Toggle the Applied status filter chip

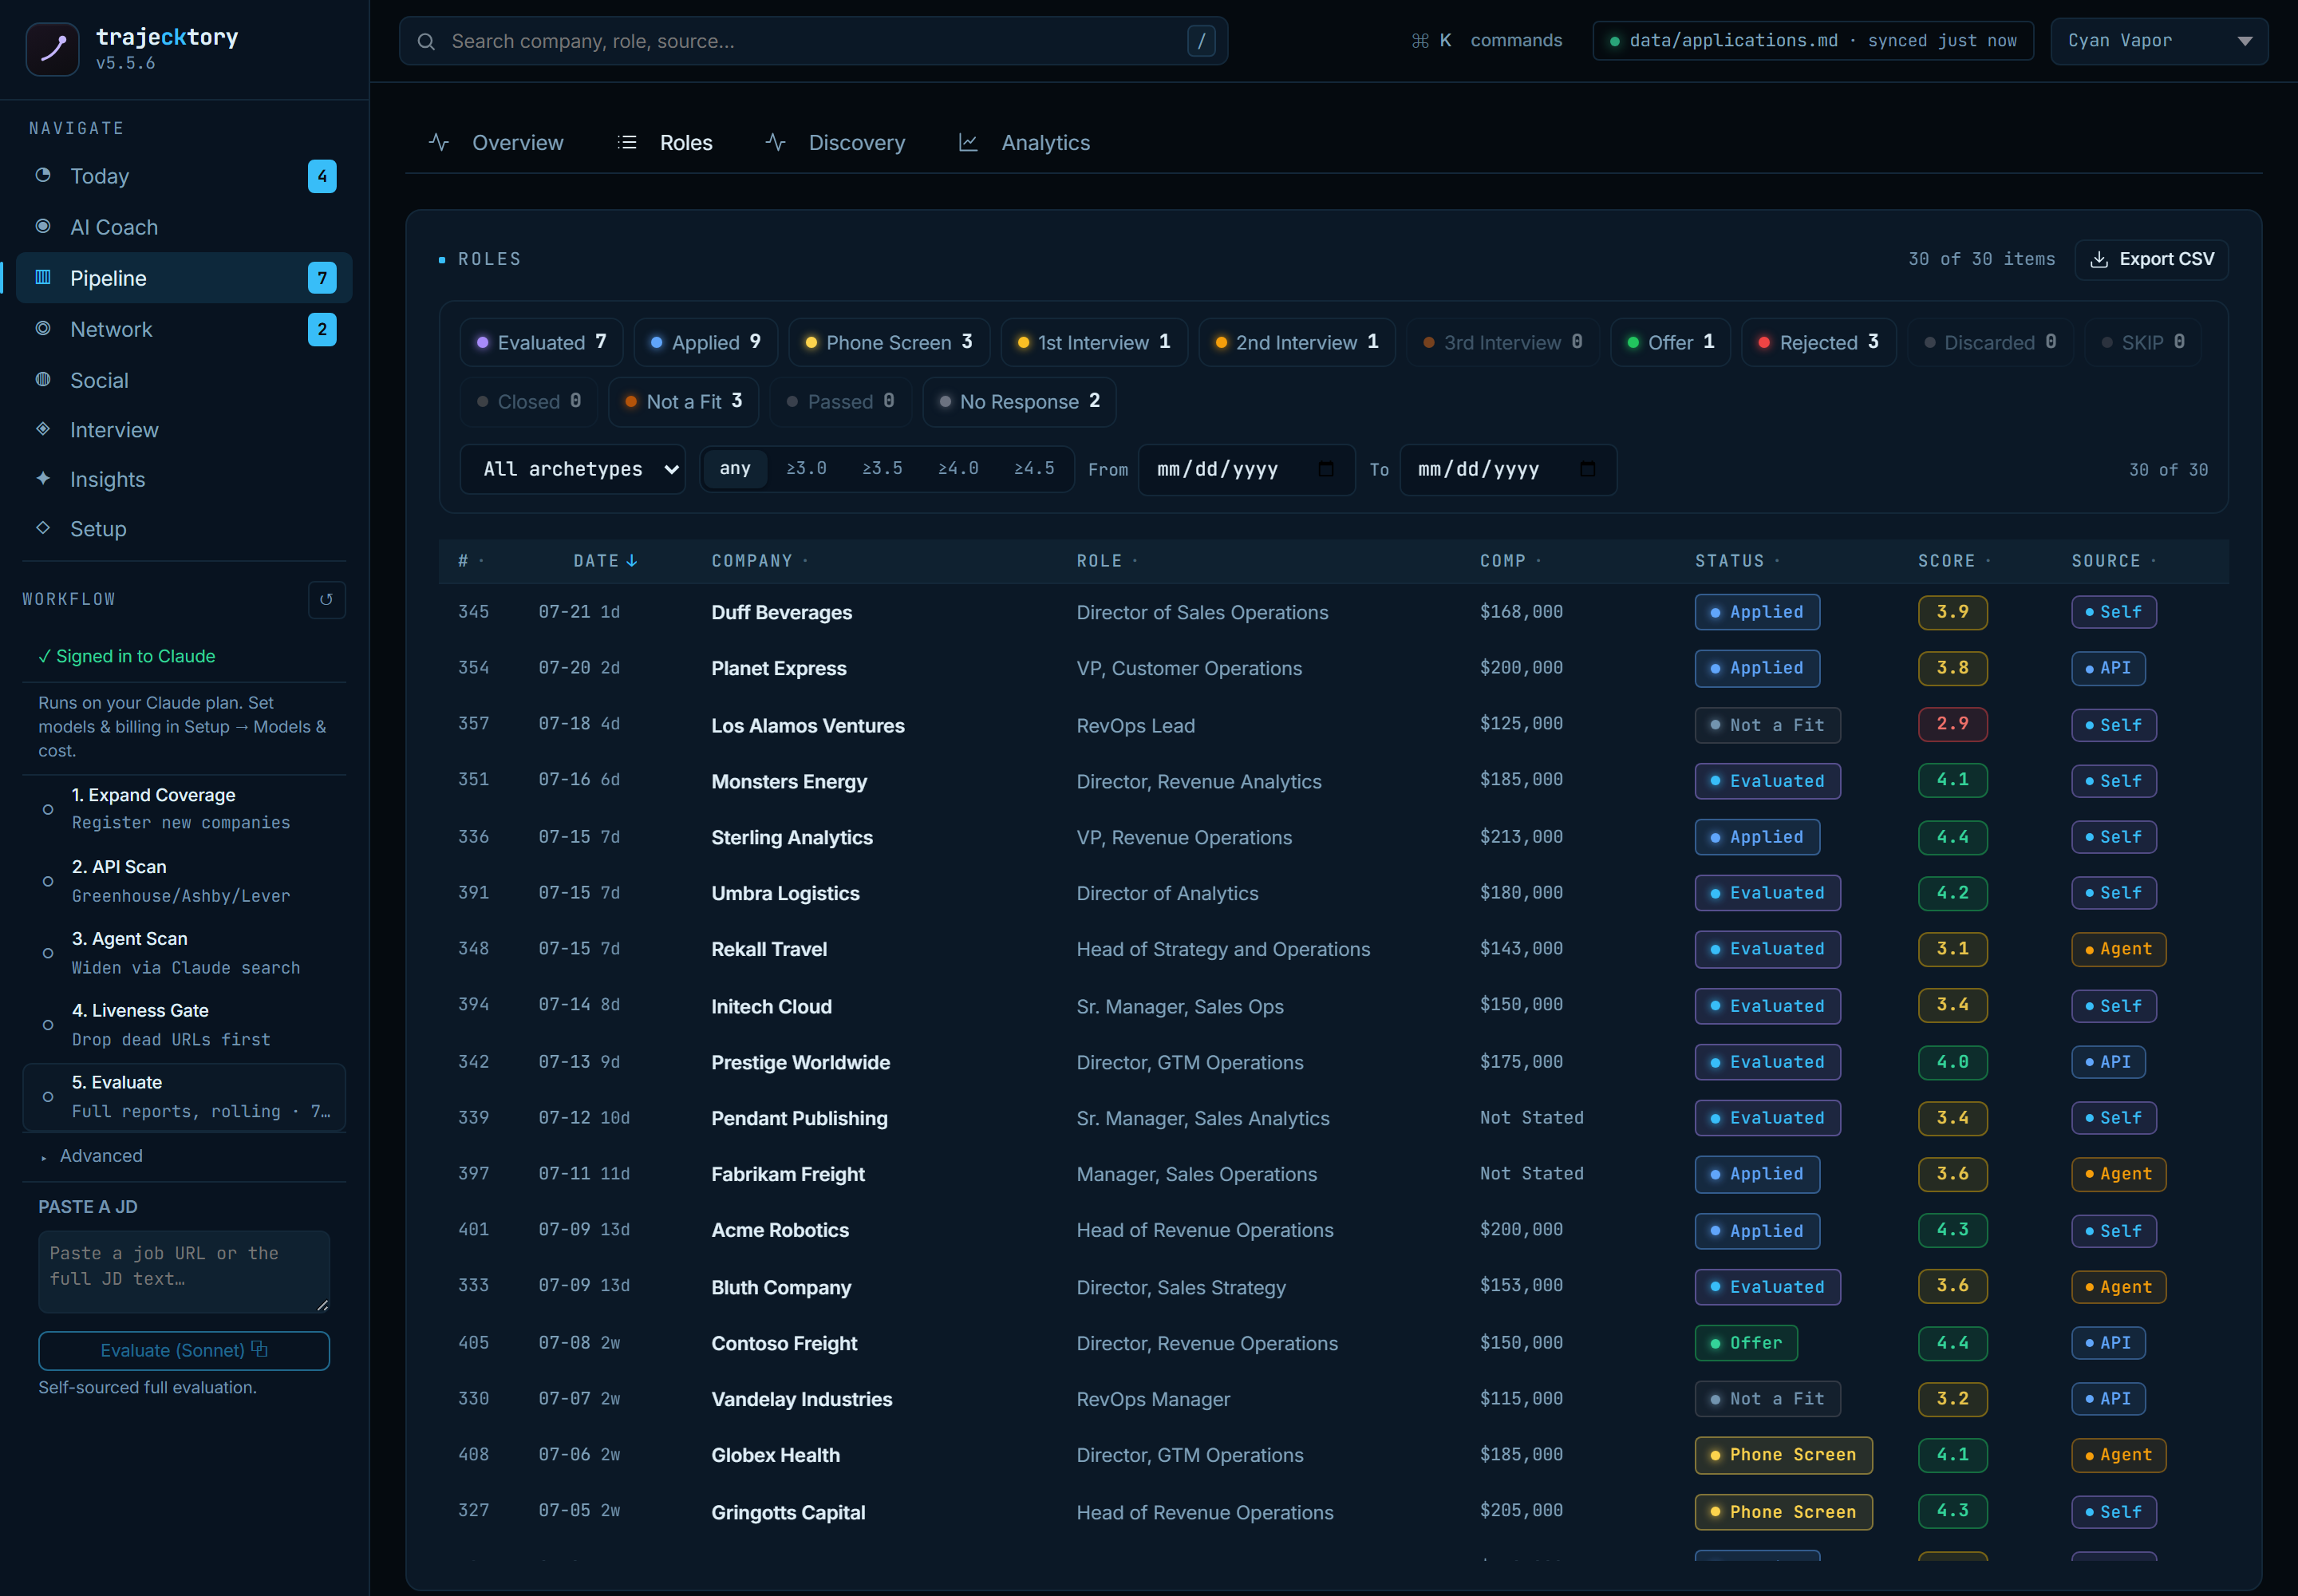pyautogui.click(x=705, y=342)
